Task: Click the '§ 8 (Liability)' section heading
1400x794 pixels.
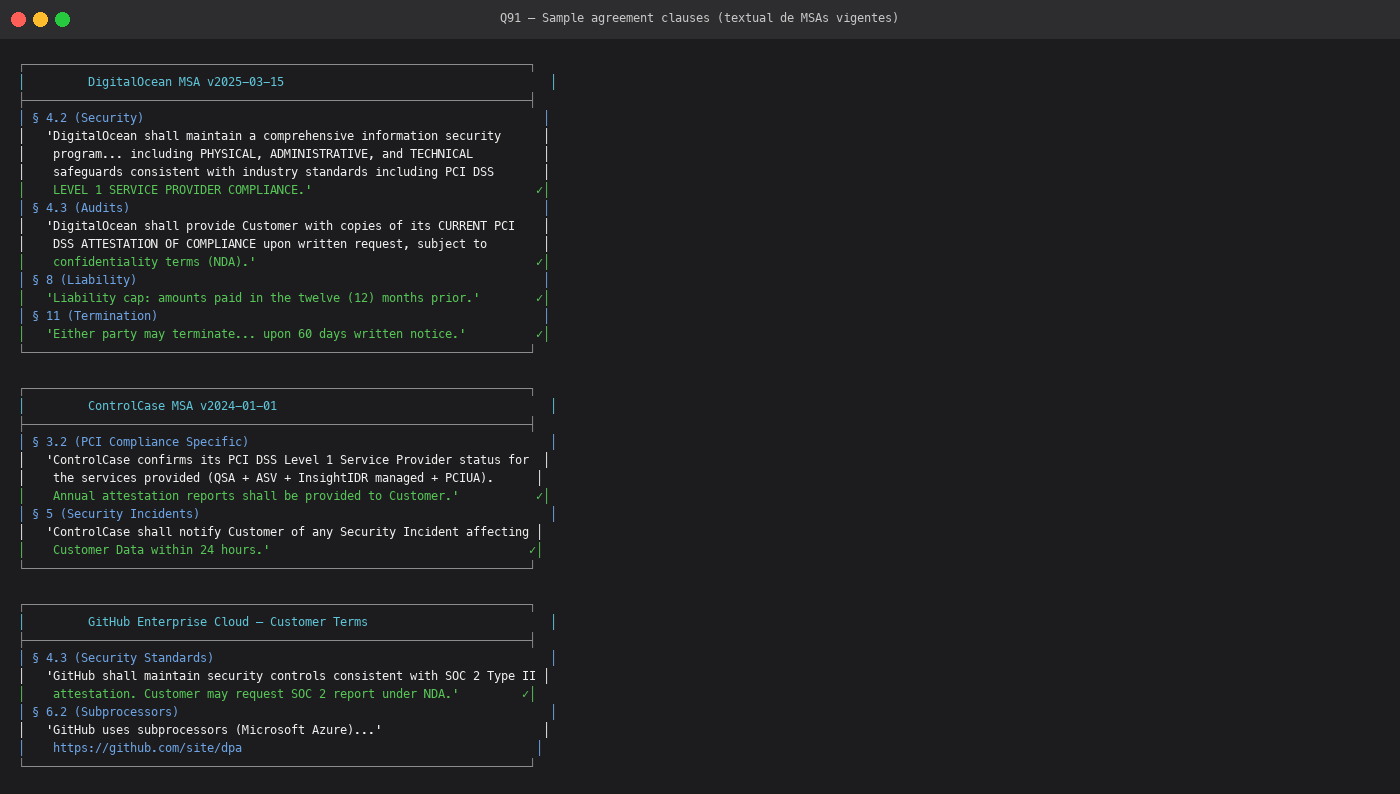Action: tap(84, 280)
